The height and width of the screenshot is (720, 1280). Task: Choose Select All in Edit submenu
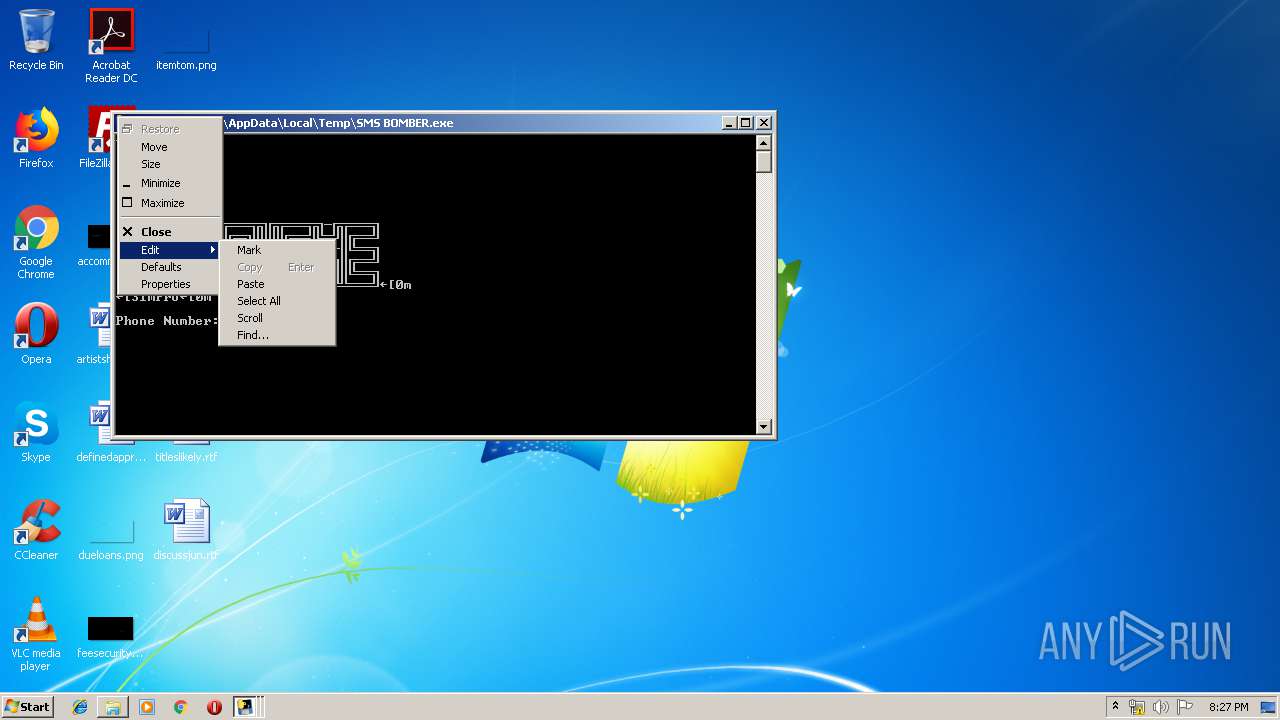277,301
